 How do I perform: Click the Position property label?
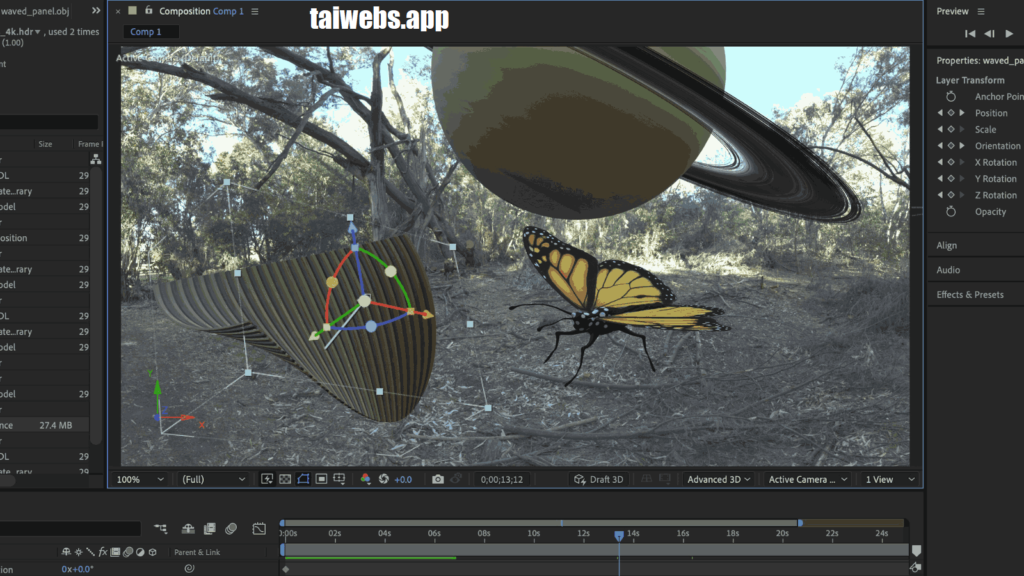pyautogui.click(x=991, y=113)
